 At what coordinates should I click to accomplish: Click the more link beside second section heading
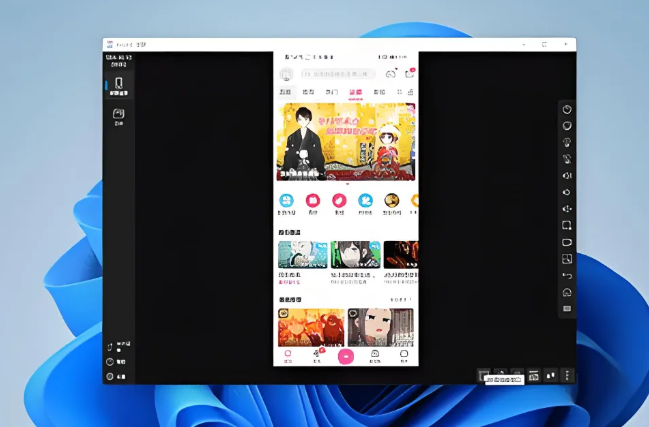401,300
